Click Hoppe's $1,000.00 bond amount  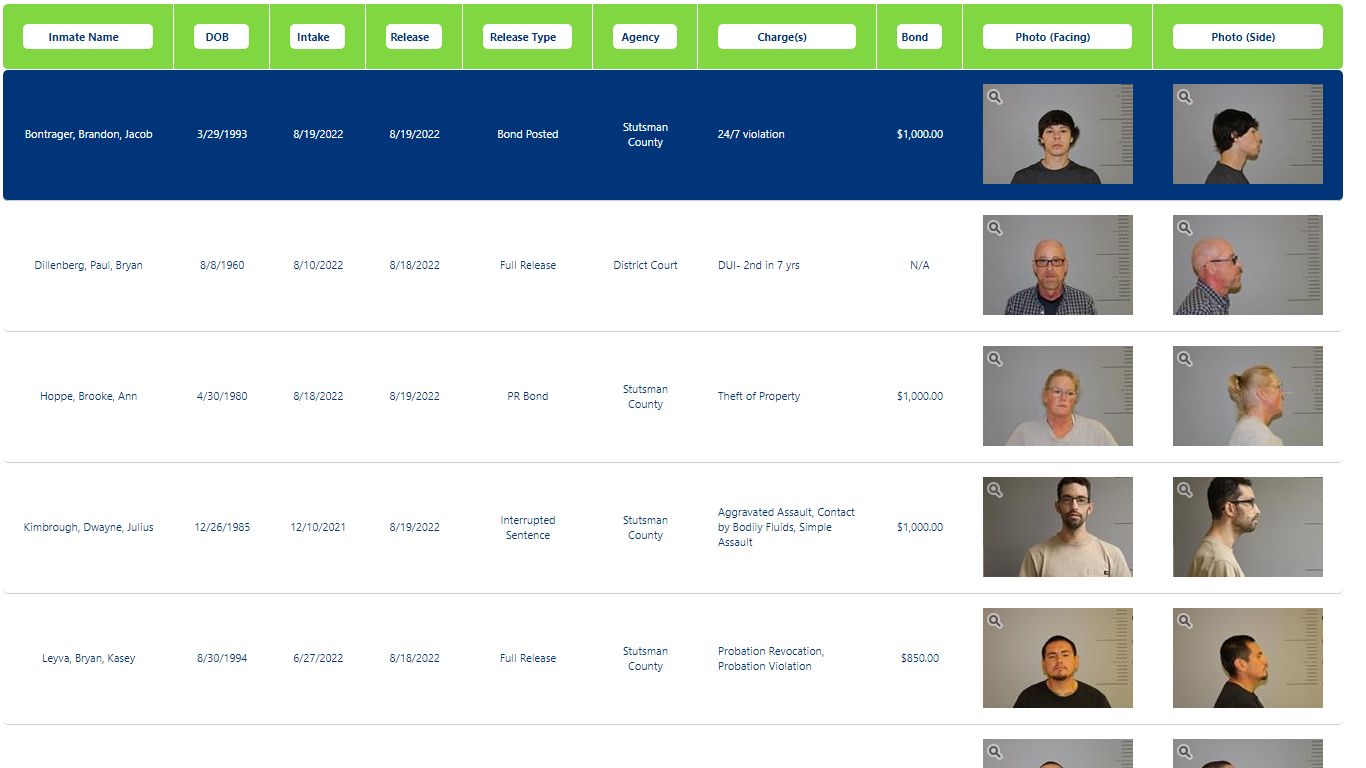[x=920, y=396]
